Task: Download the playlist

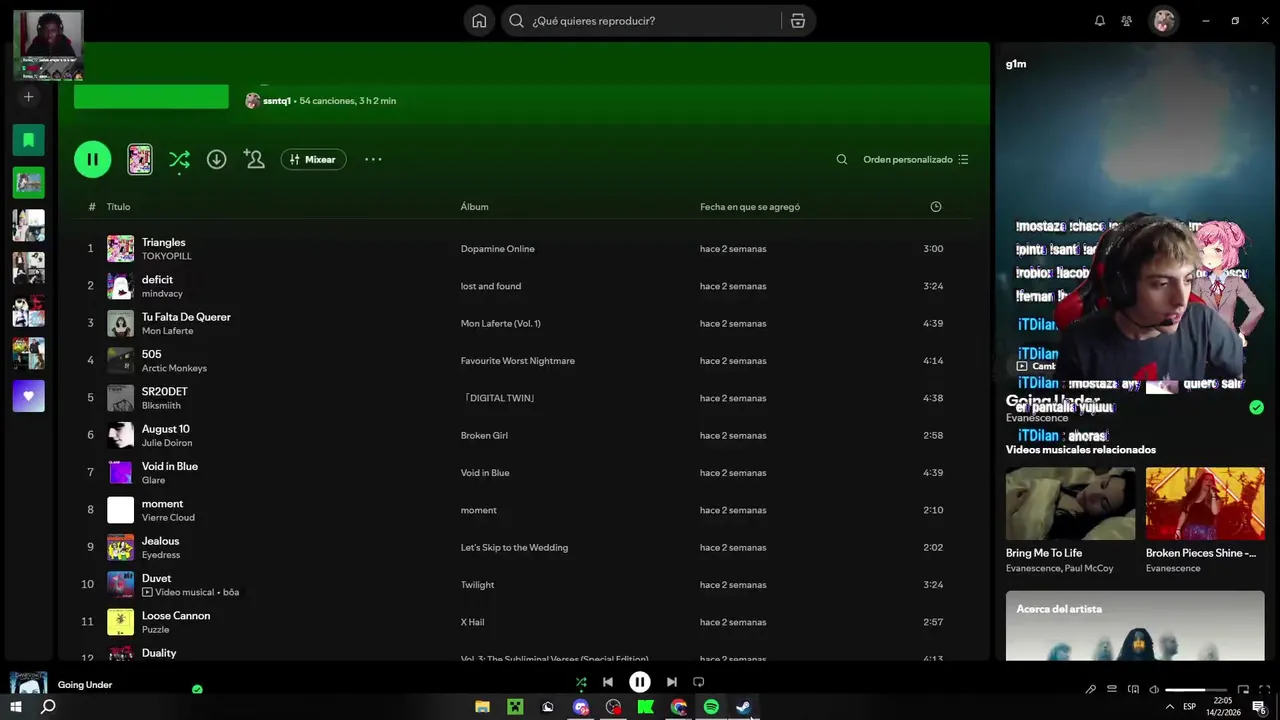Action: [216, 159]
